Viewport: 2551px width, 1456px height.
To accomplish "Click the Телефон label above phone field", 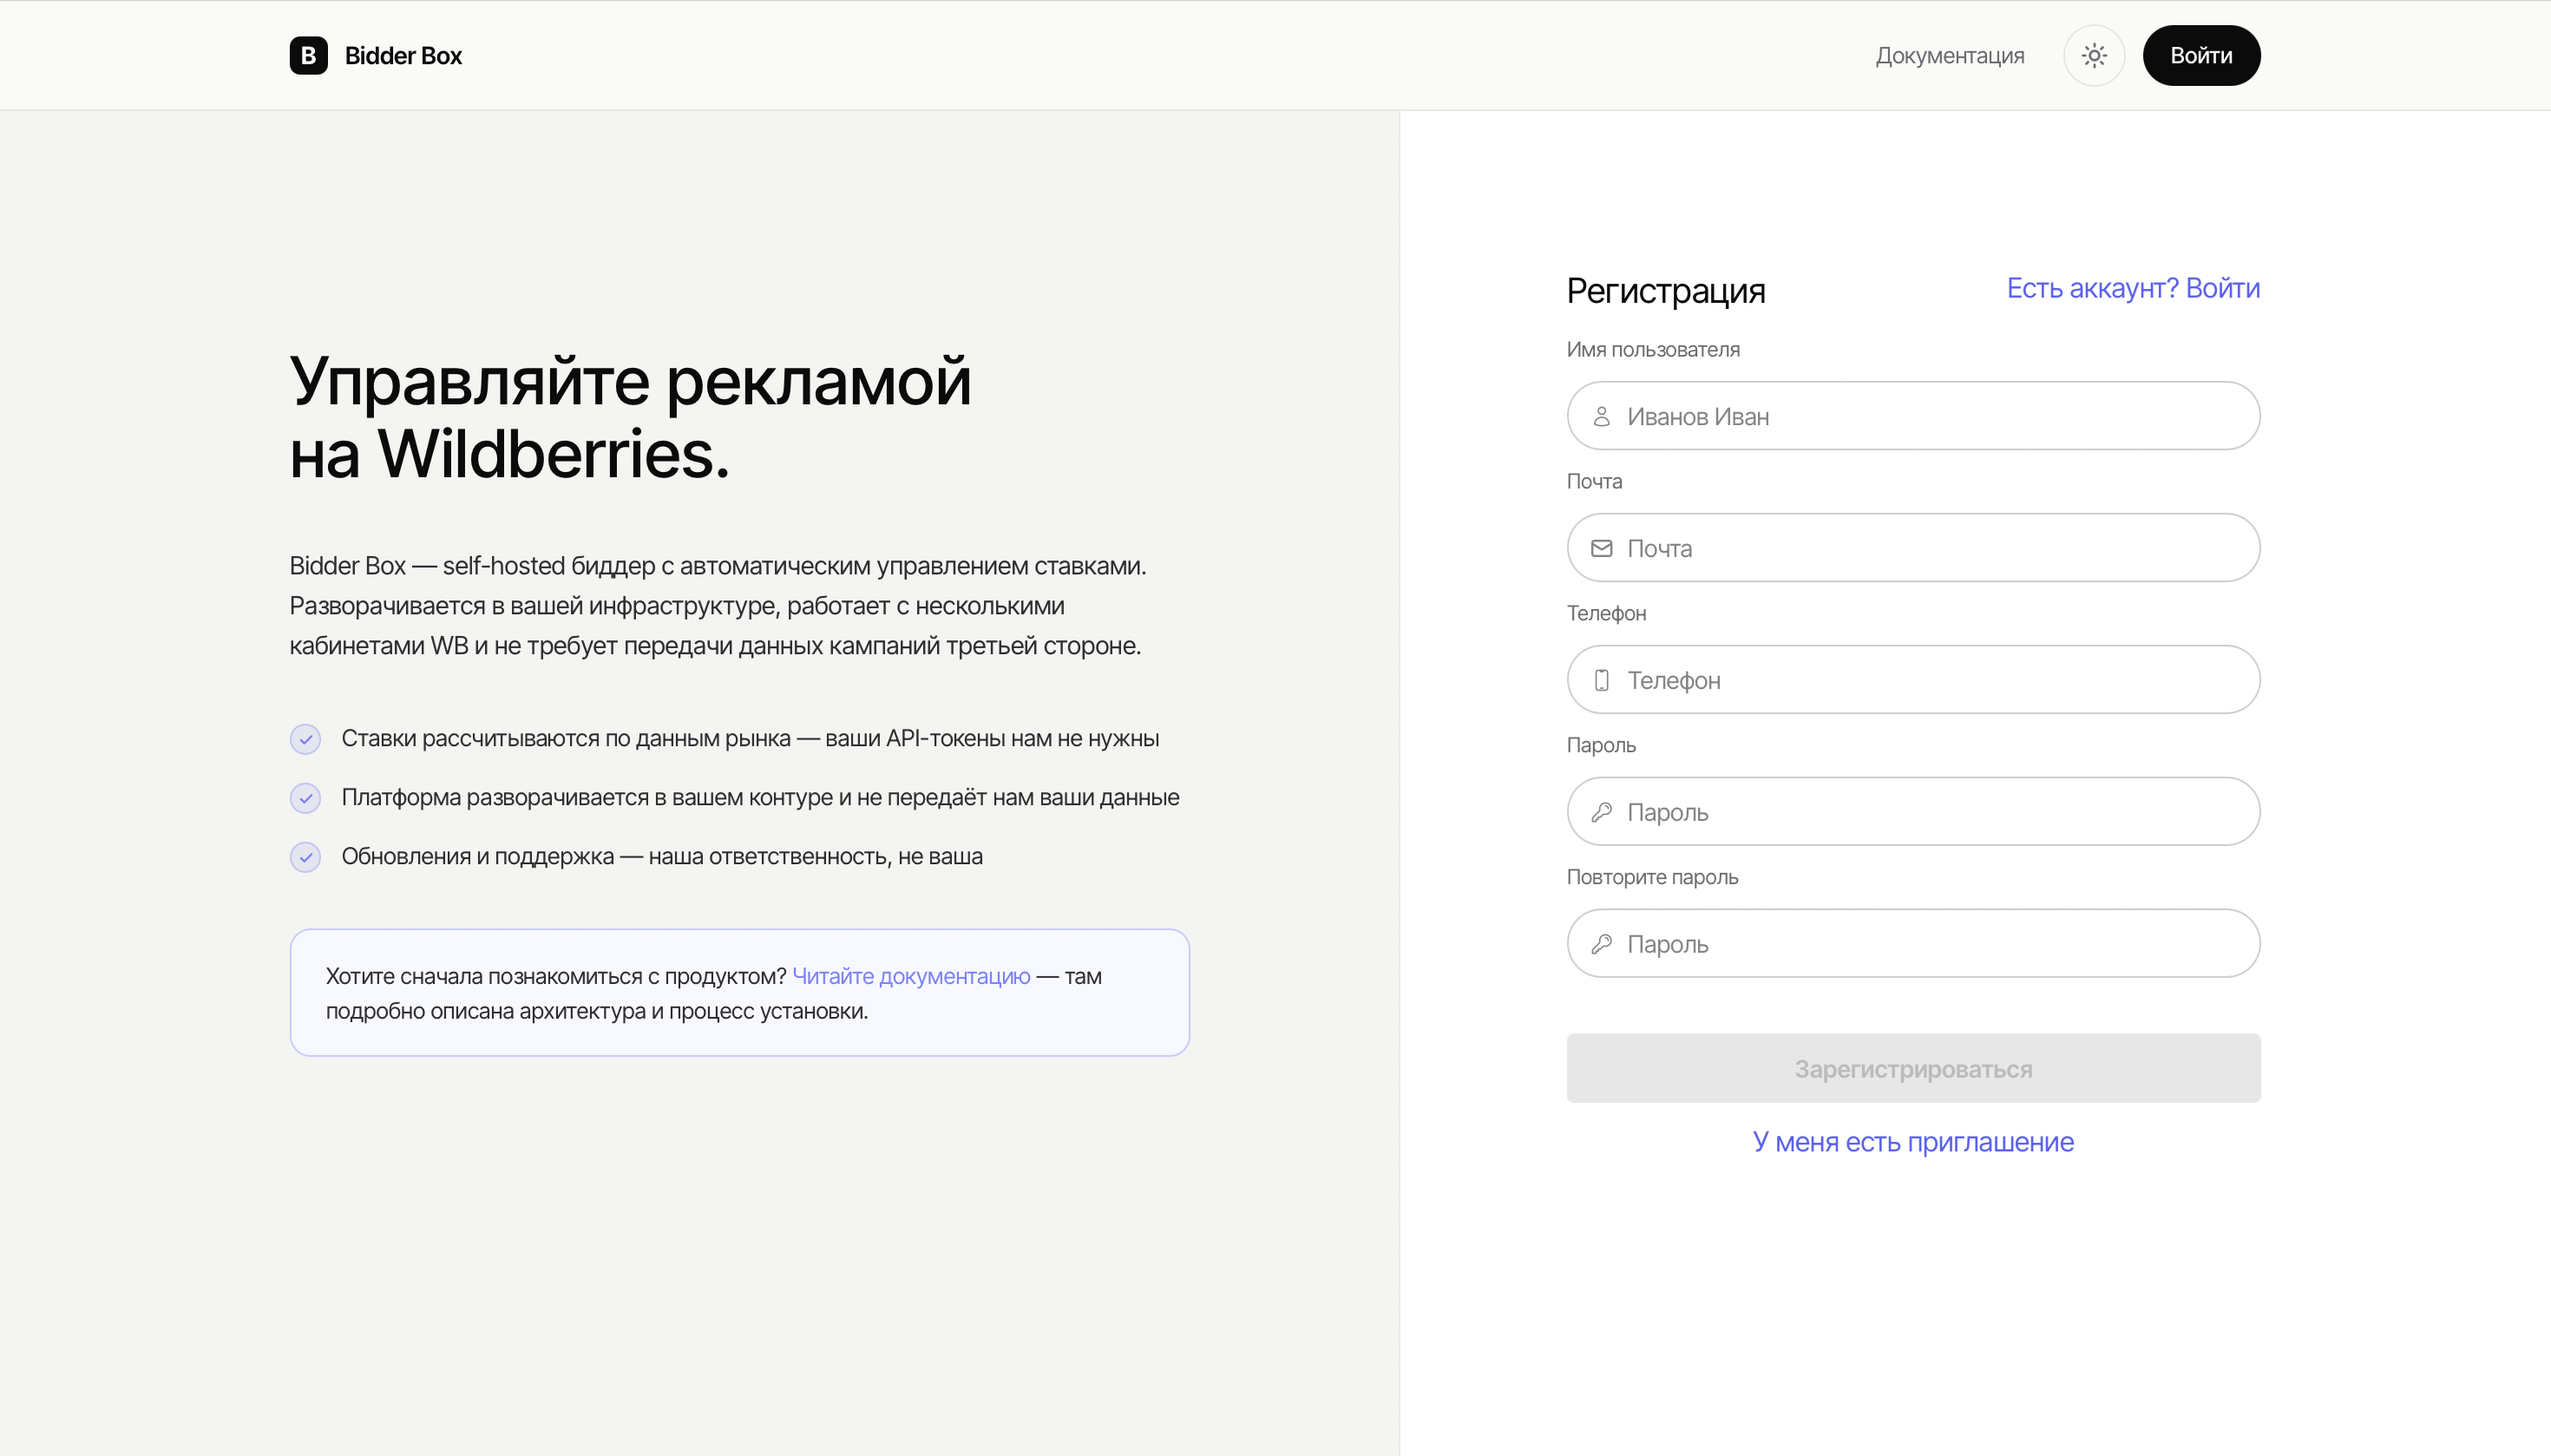I will click(1605, 614).
